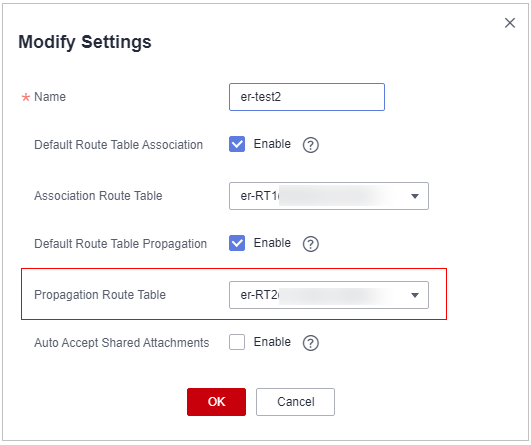Viewport: 531px width, 445px height.
Task: Click the OK button
Action: tap(216, 402)
